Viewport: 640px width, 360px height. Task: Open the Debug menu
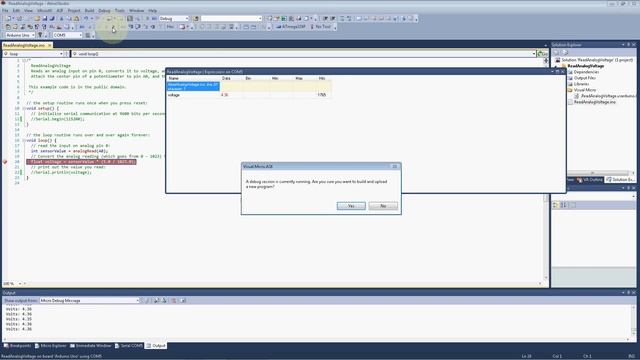(104, 10)
